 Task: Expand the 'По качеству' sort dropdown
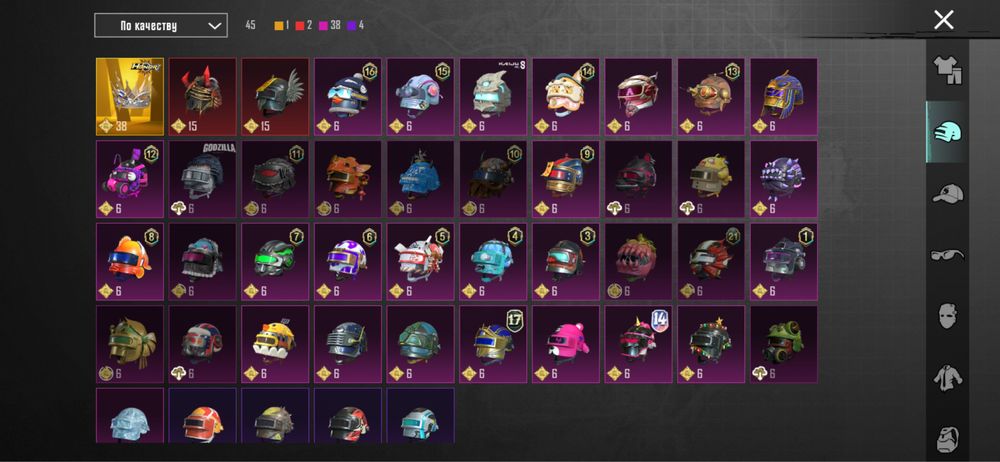coord(161,26)
